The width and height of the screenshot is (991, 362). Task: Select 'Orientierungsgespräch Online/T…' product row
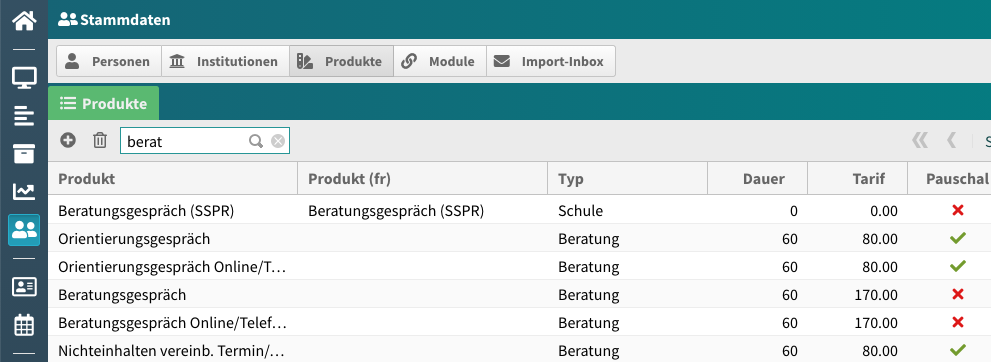(x=172, y=267)
